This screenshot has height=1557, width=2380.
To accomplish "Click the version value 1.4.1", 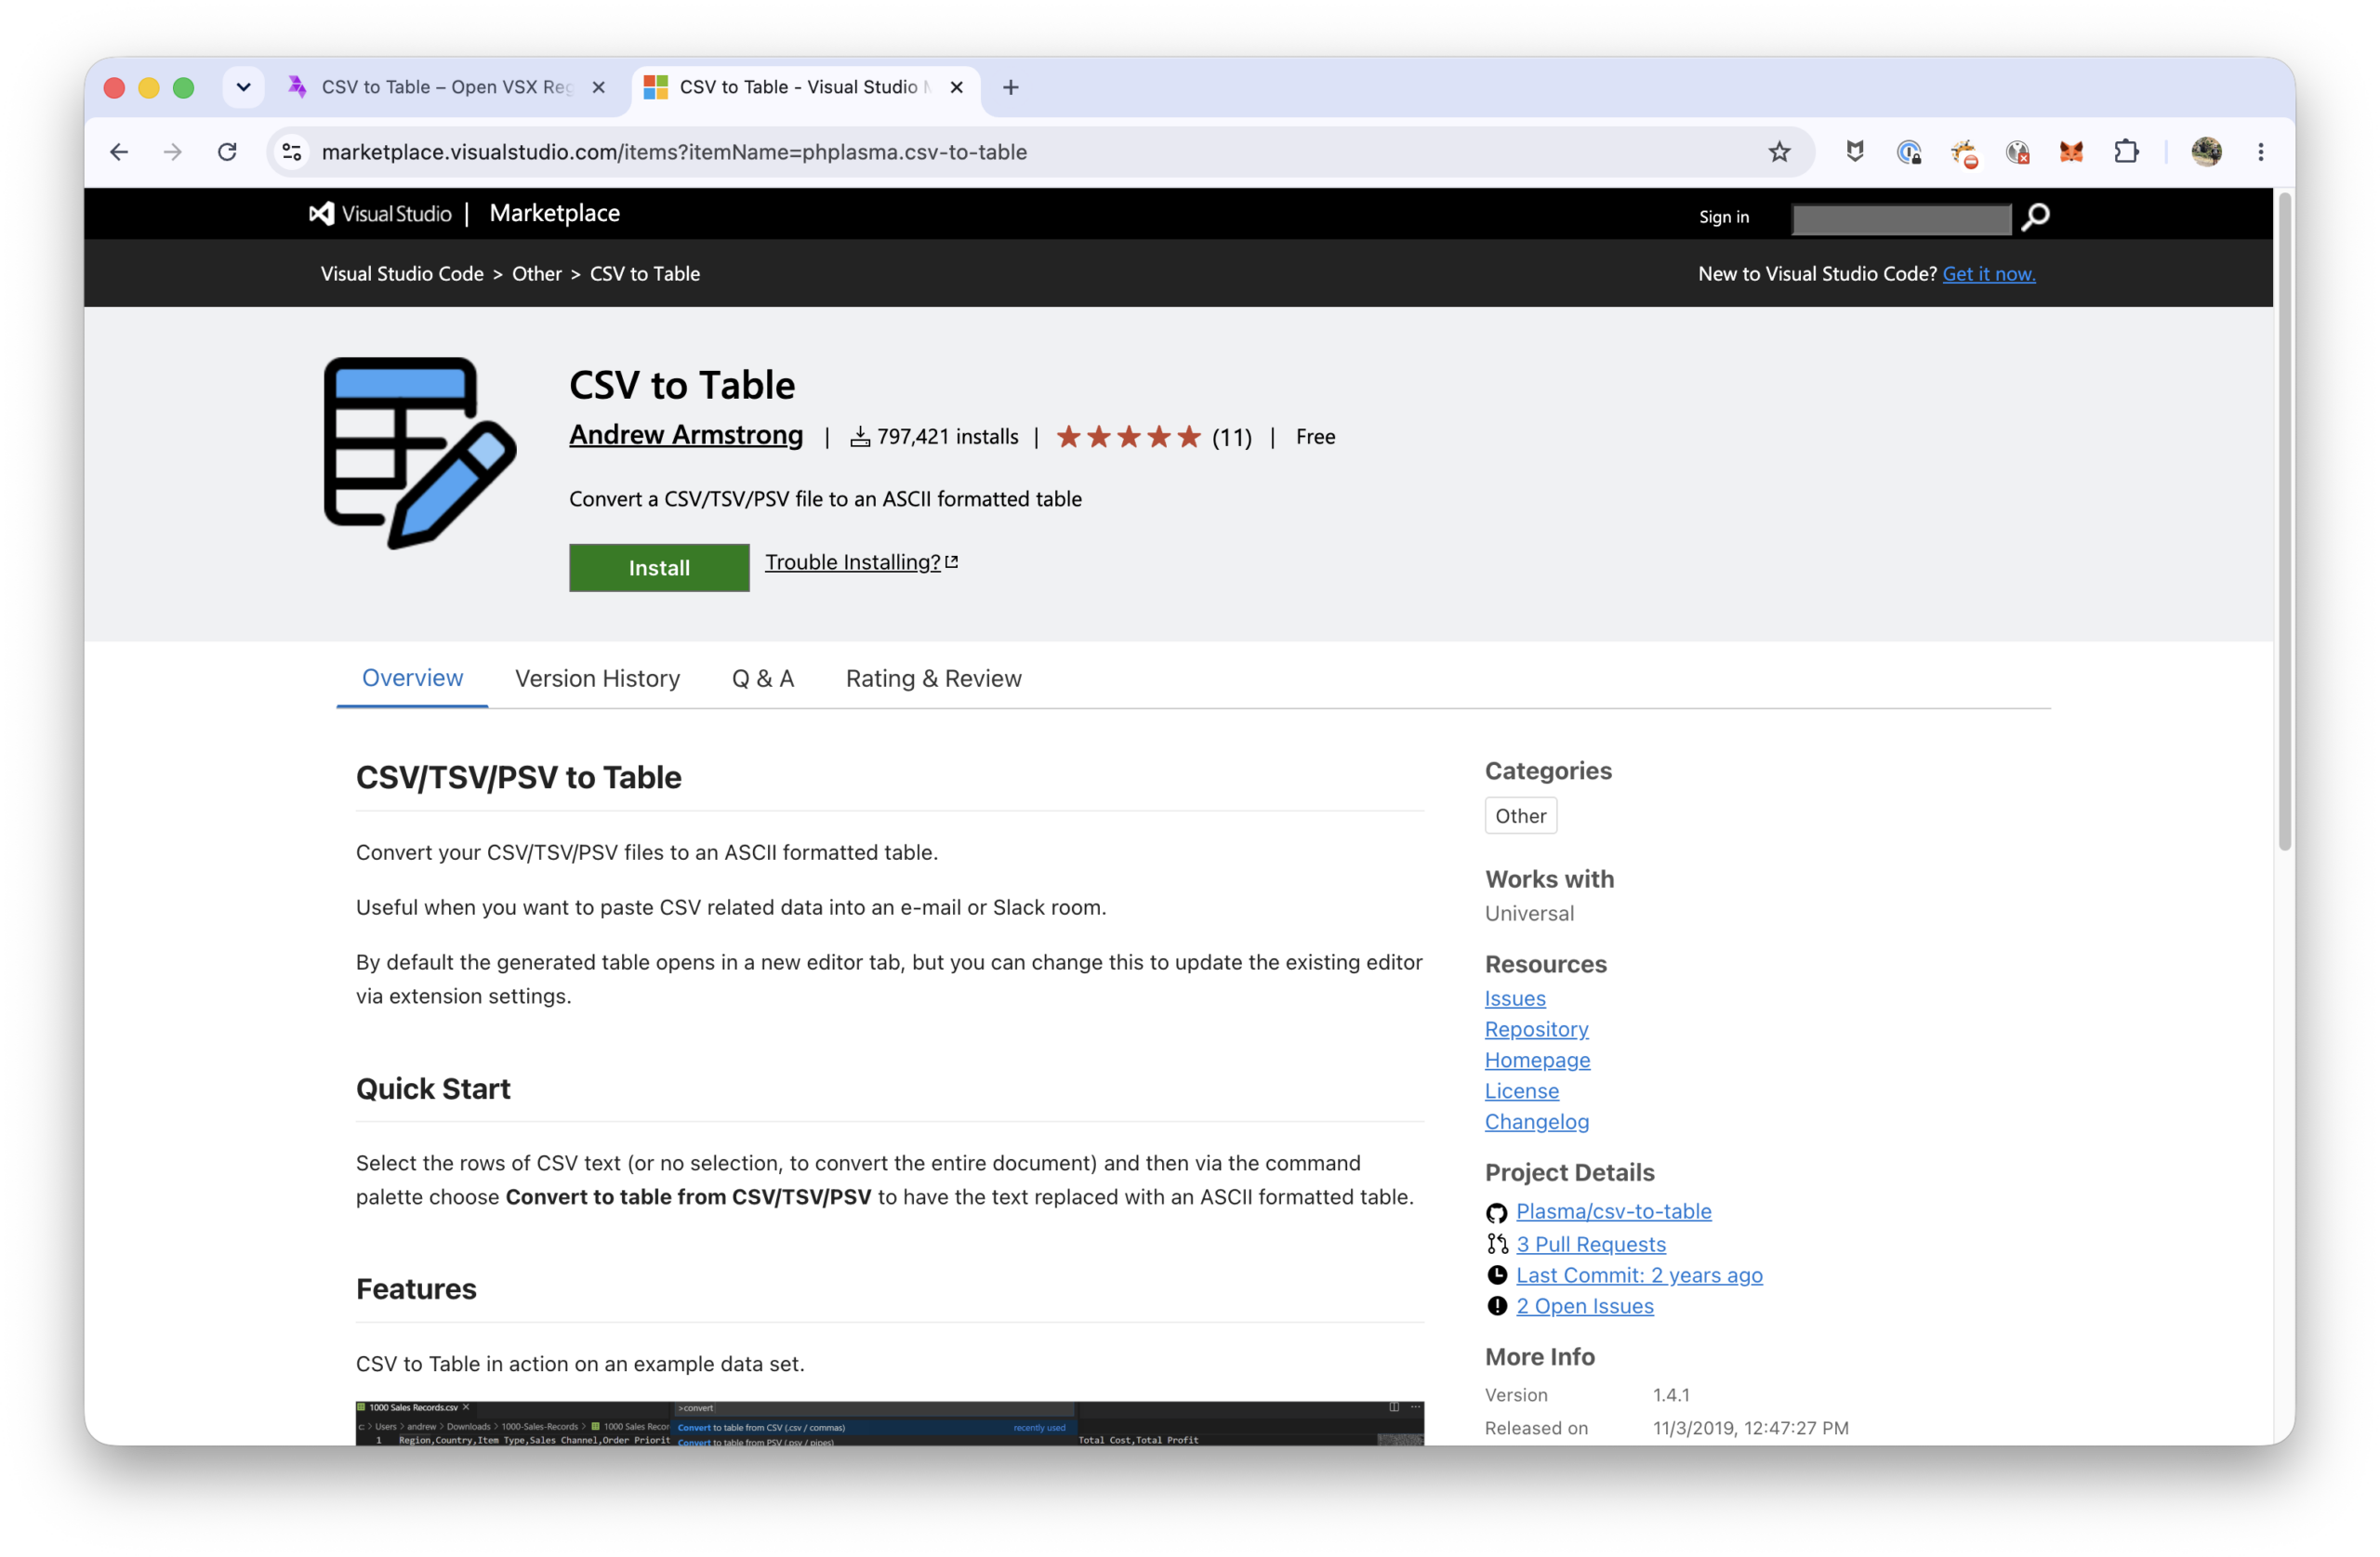I will (1670, 1395).
